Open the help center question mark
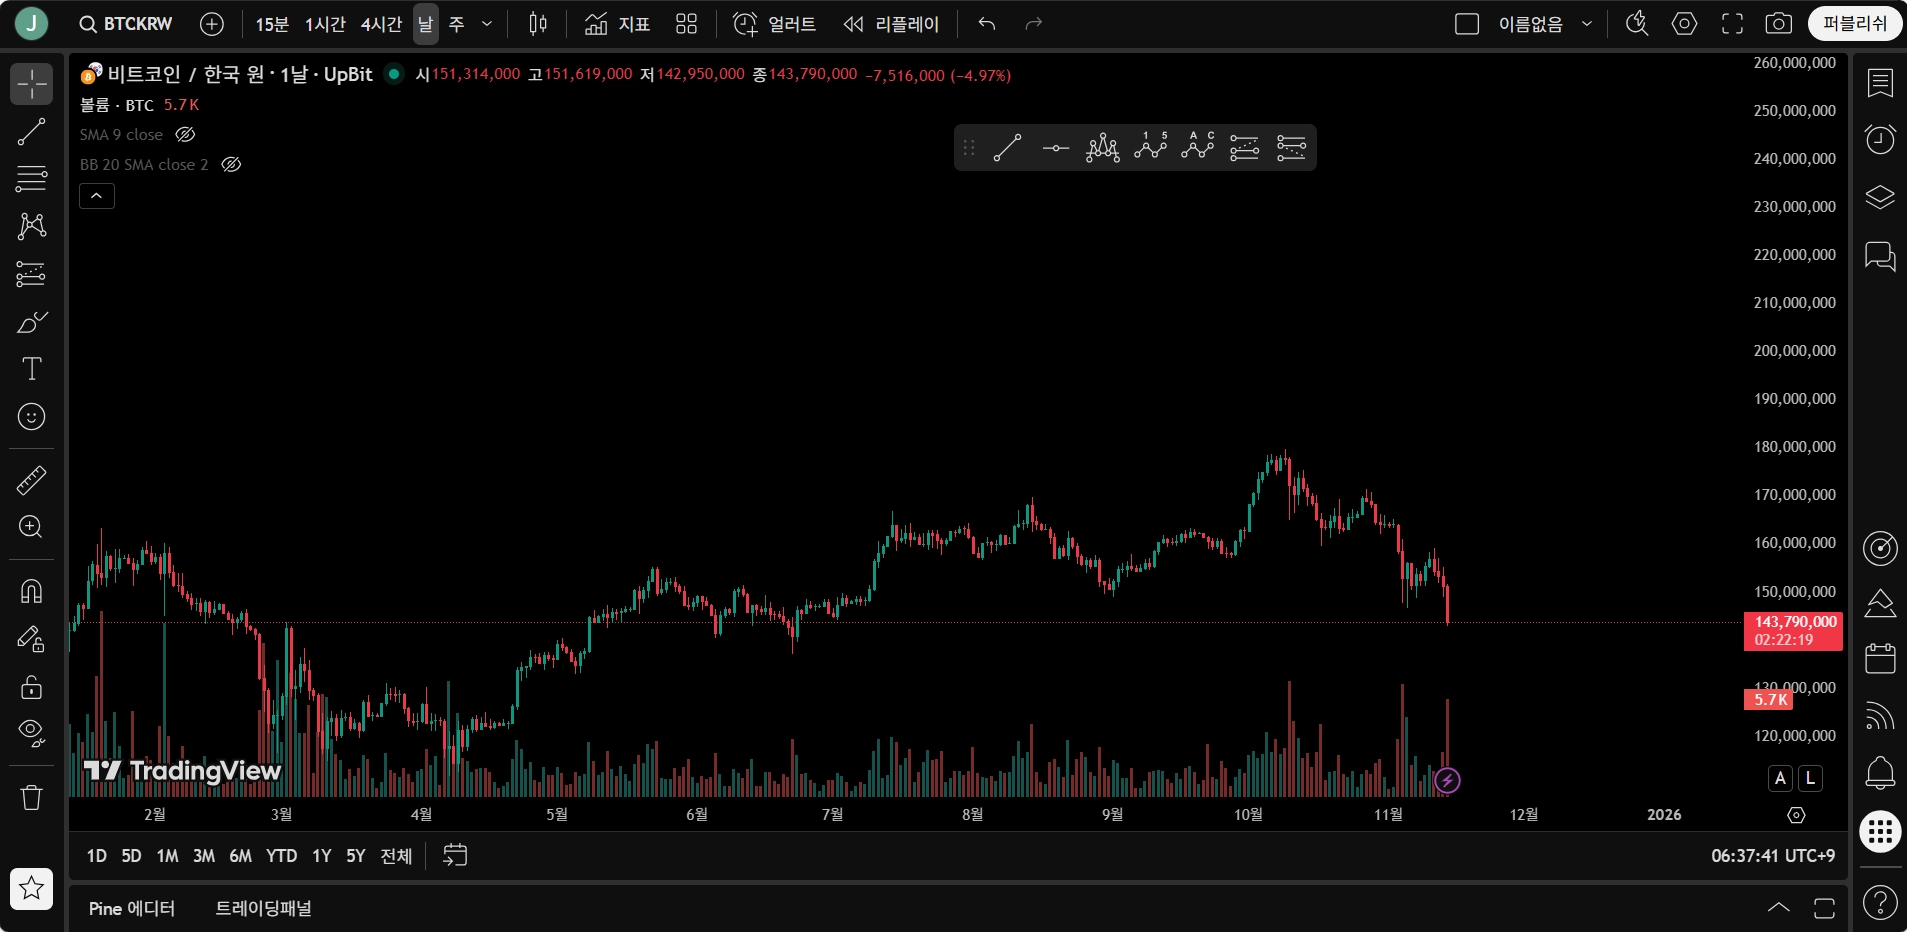This screenshot has width=1907, height=932. coord(1881,903)
